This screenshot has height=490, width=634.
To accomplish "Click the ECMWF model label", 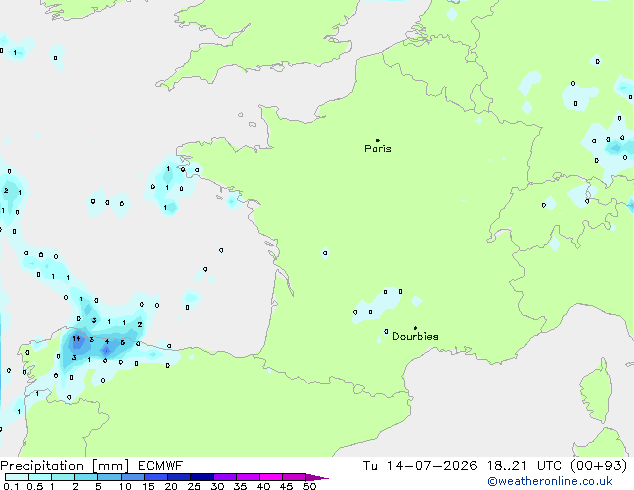I will (x=161, y=466).
